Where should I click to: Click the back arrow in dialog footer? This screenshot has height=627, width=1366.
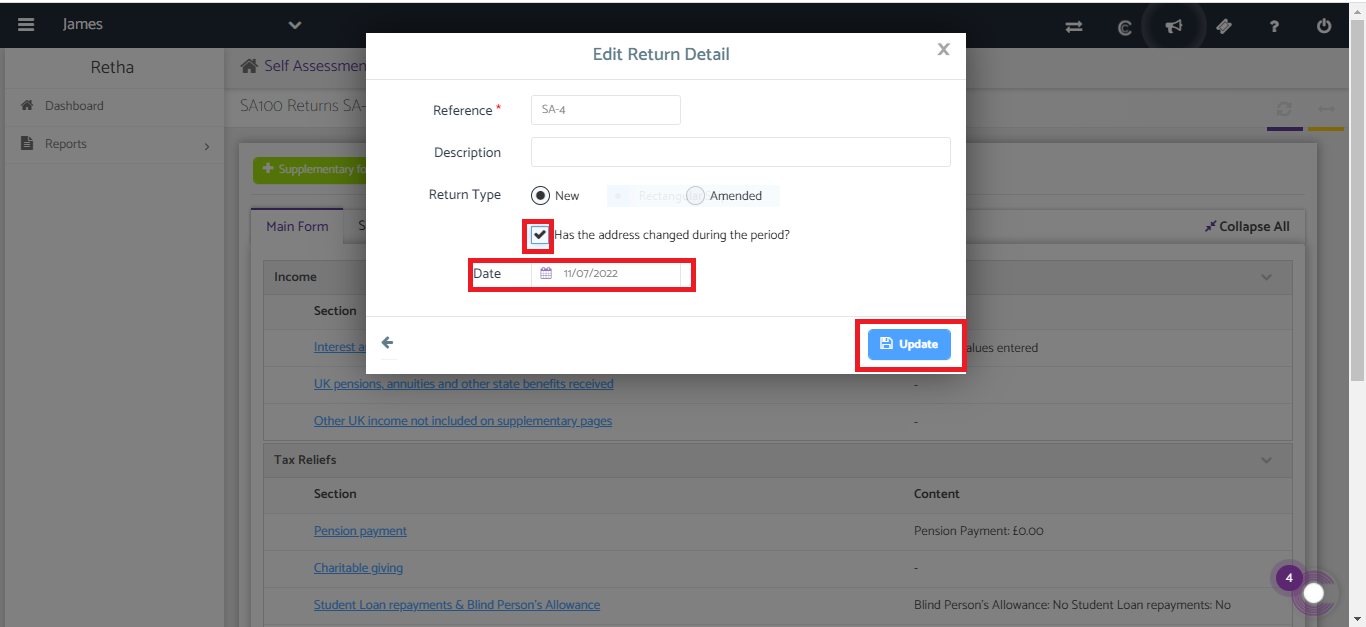[388, 343]
